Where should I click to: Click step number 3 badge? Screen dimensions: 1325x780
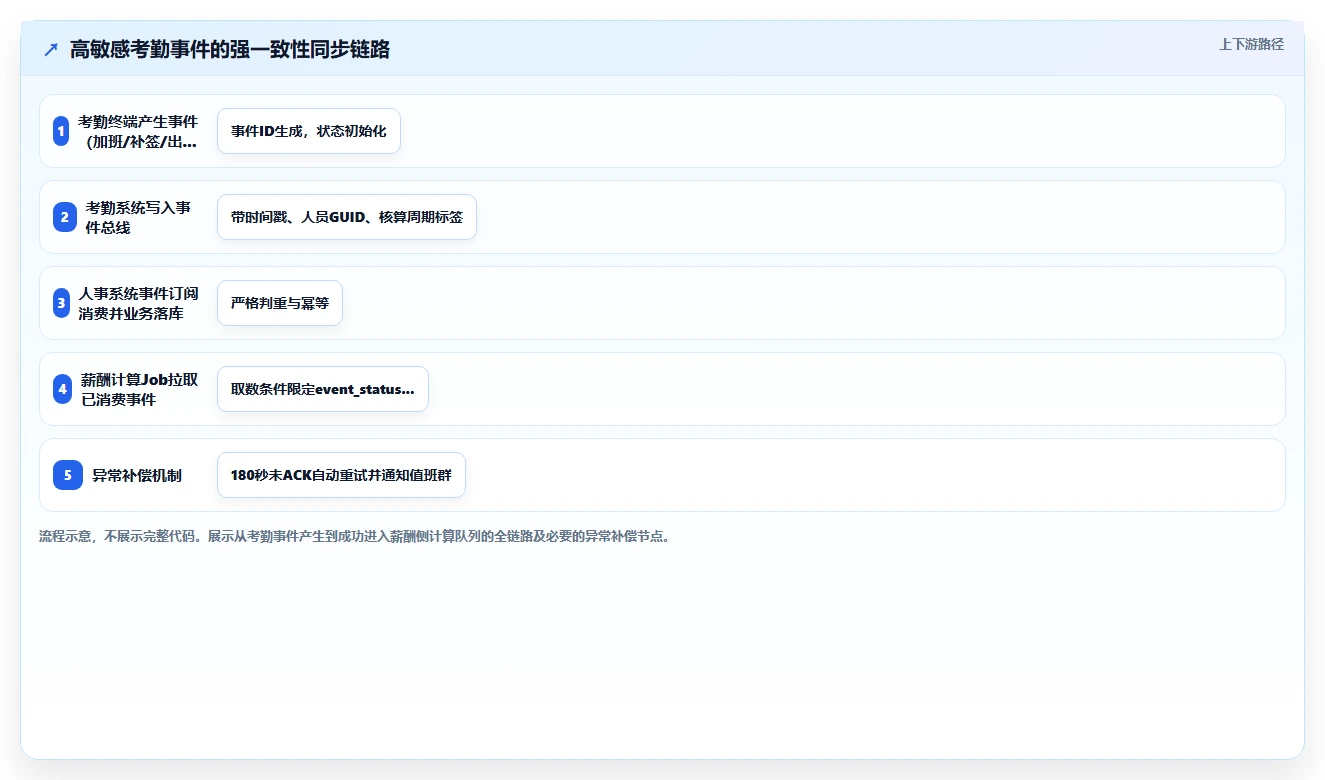[x=61, y=303]
